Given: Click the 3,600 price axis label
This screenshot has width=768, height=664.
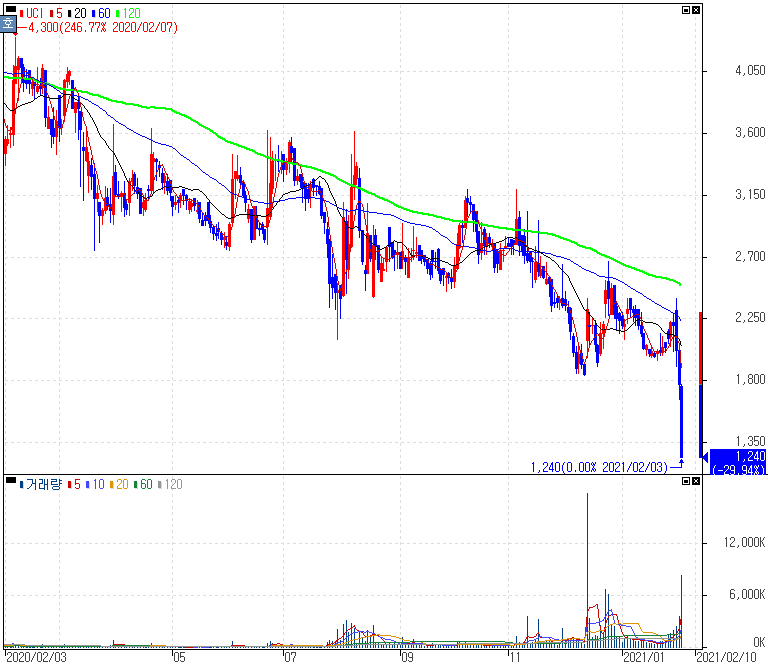Looking at the screenshot, I should point(750,132).
